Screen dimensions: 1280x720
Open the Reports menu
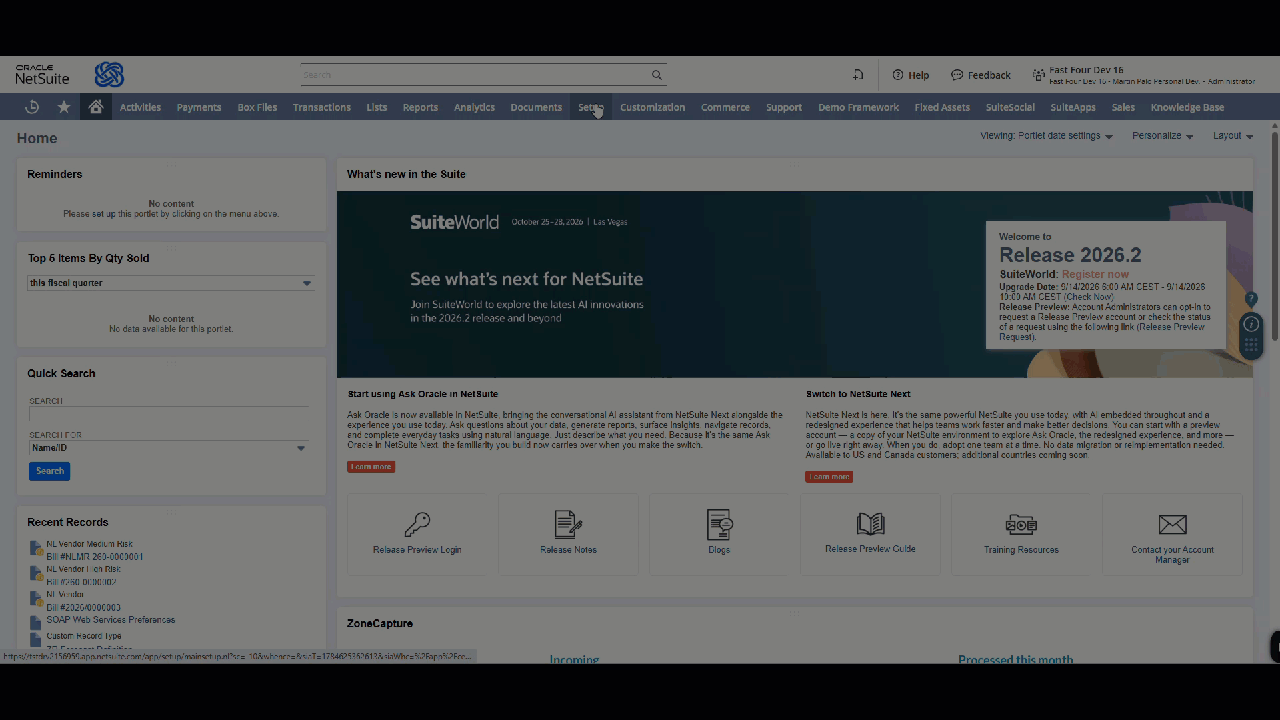420,107
